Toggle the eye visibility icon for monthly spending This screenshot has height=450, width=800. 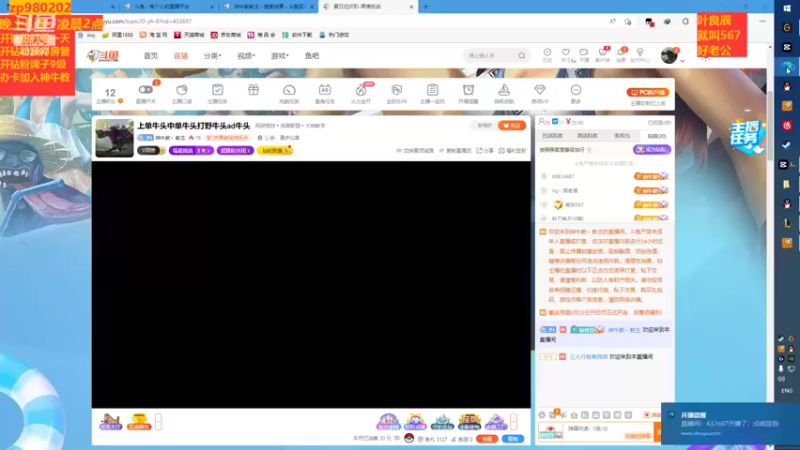(x=397, y=438)
